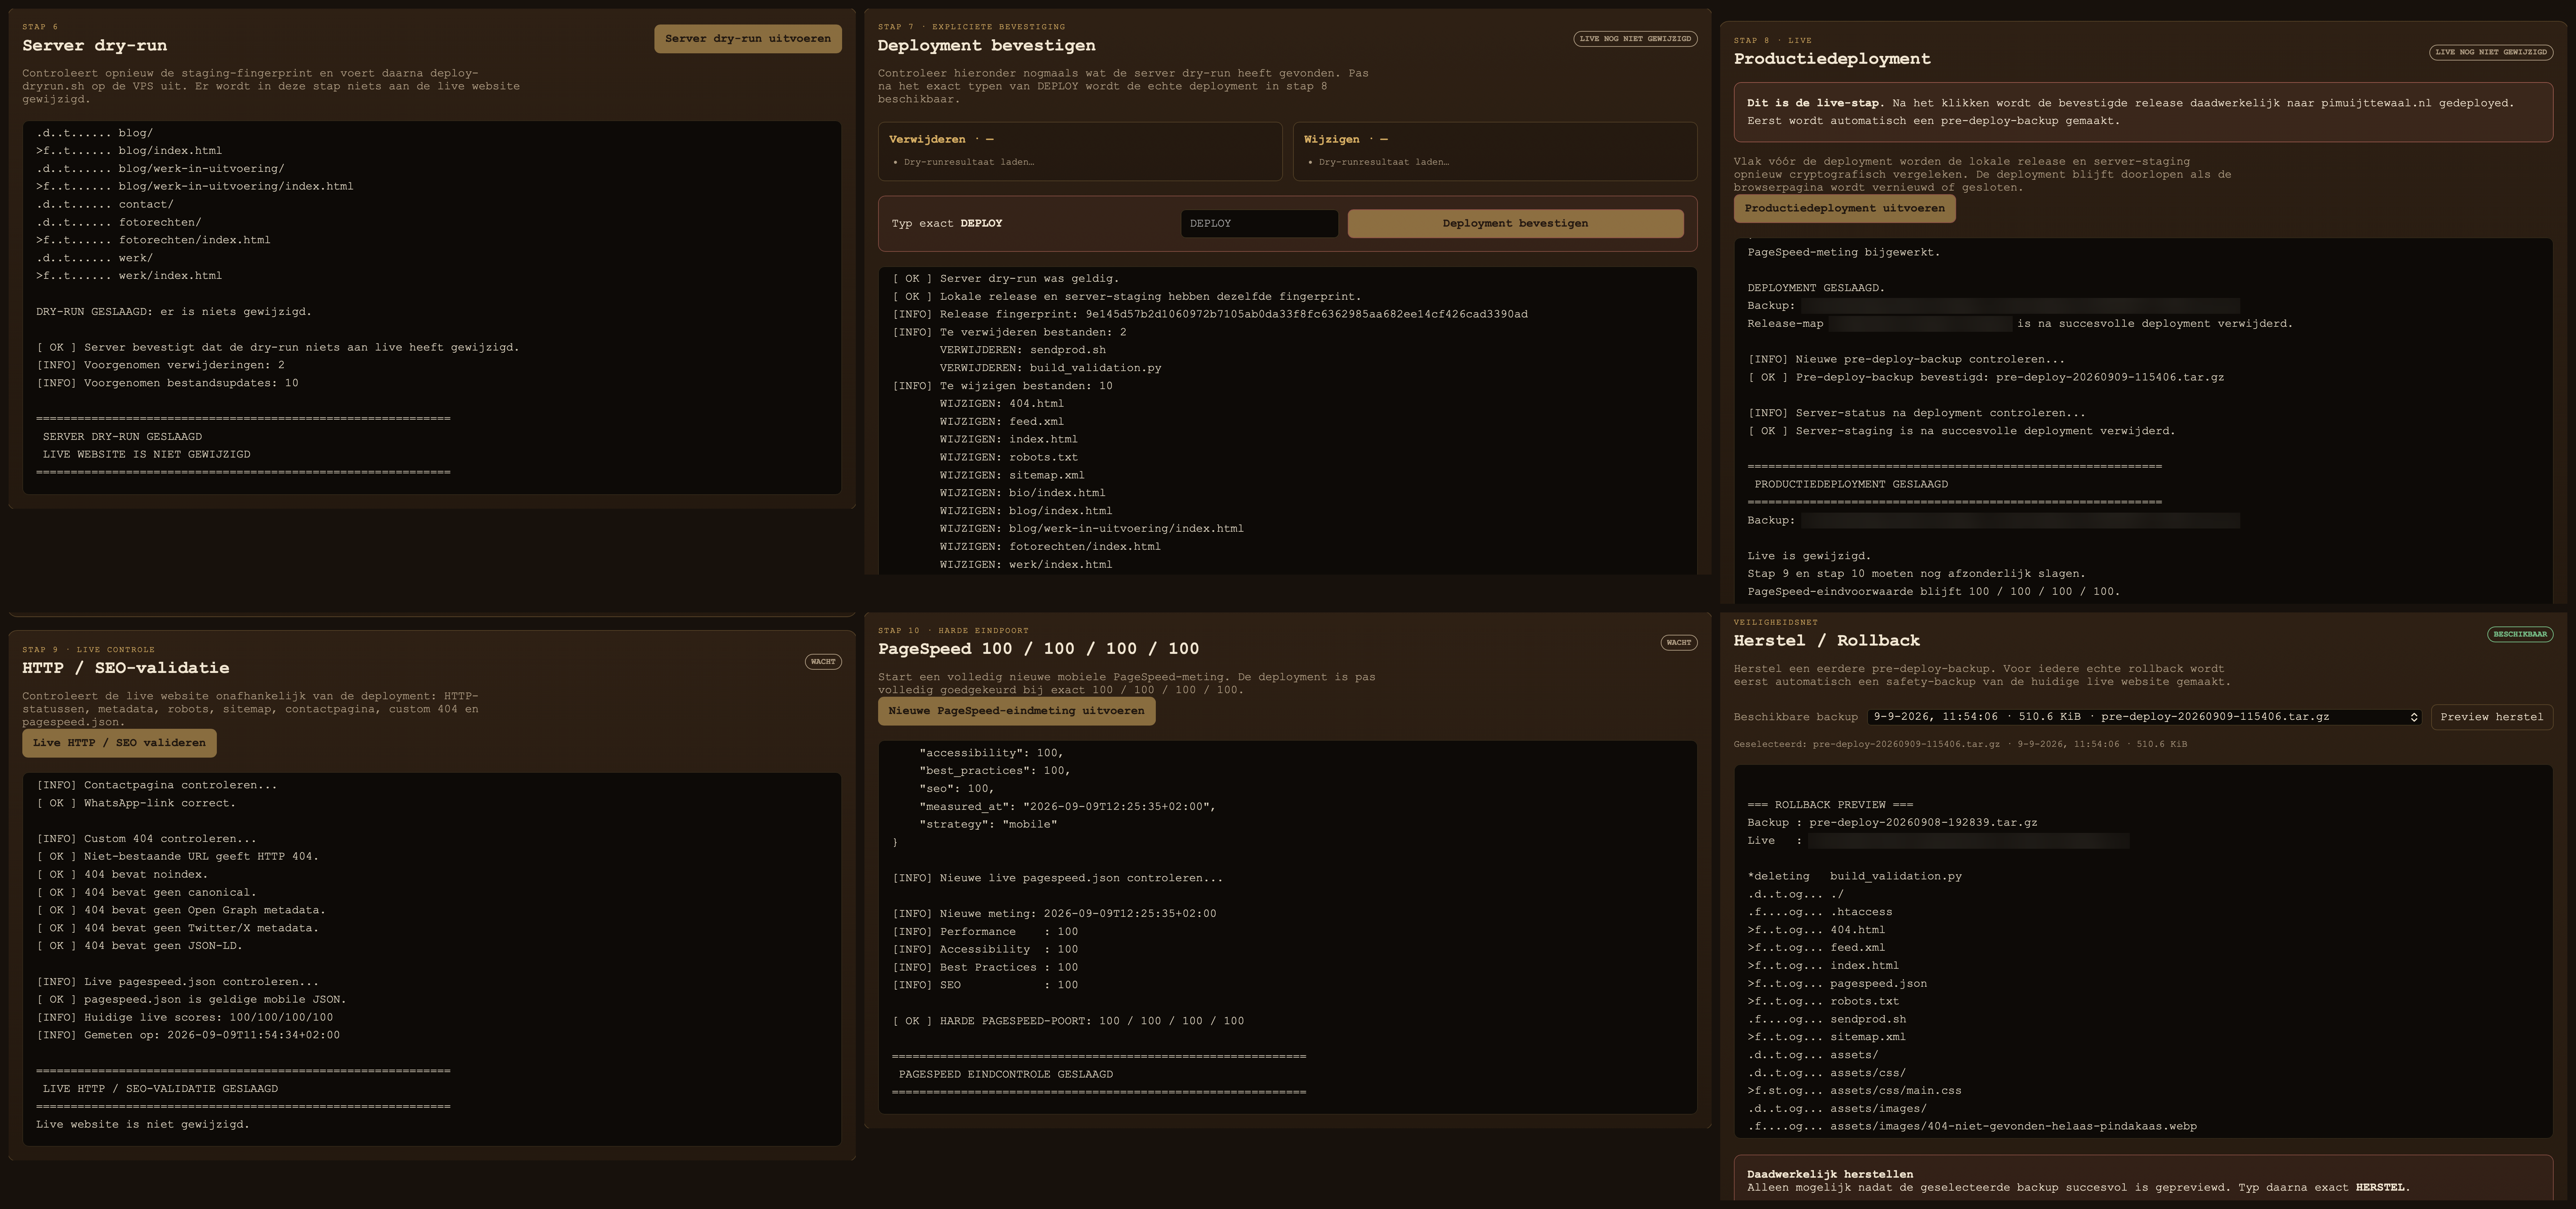Click 'Gemeten op: 2026-09-09T11:54:34+02:00' line
2576x1209 pixels.
pos(188,1035)
